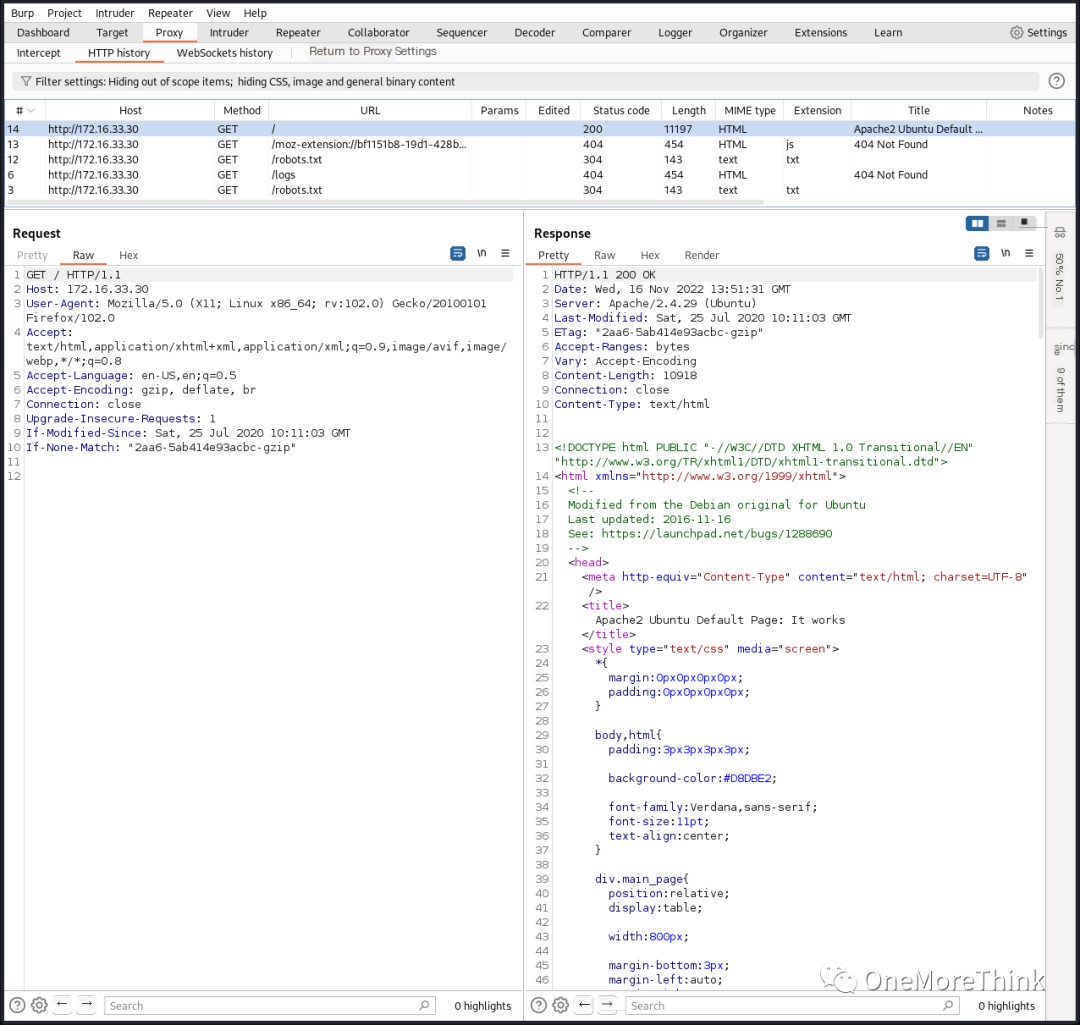Go to previous match in the Response panel

pos(584,1004)
